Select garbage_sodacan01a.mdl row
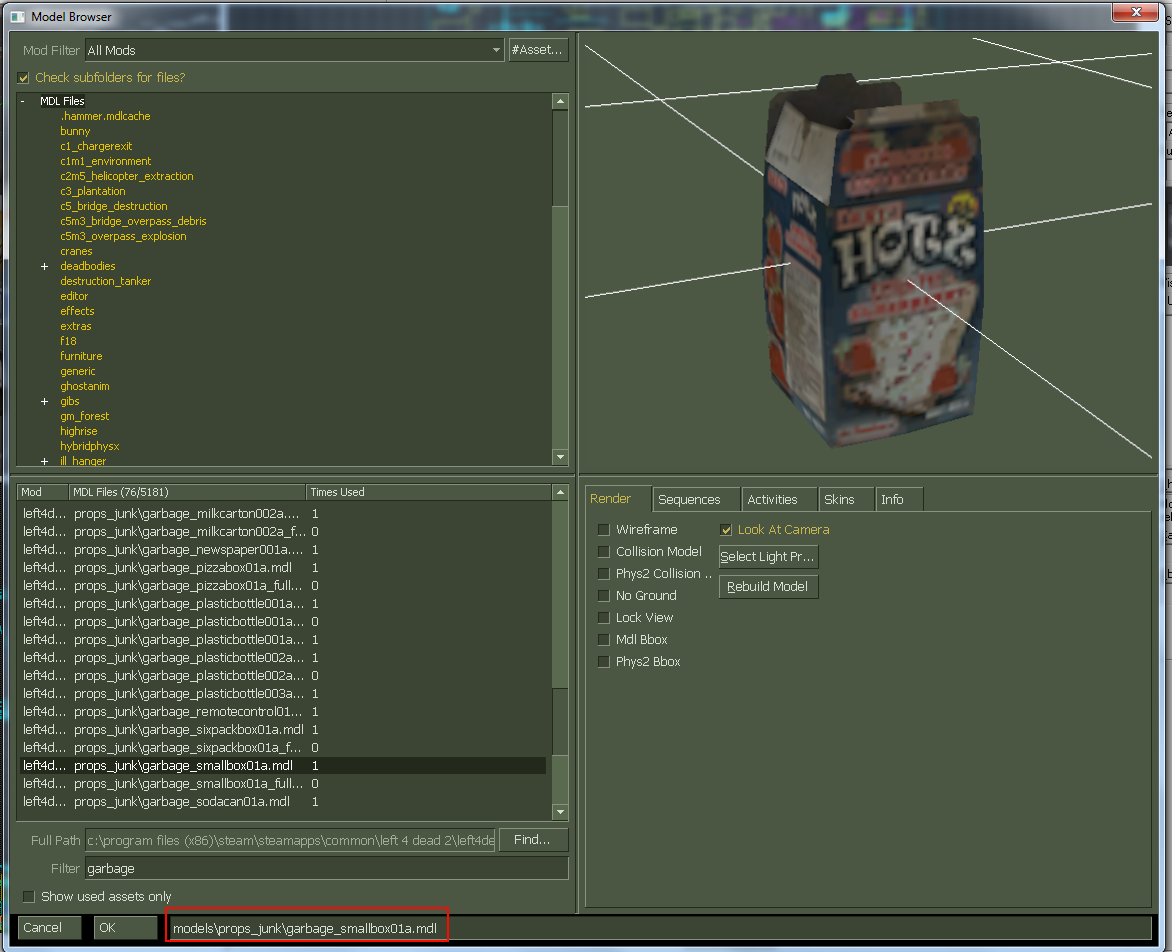 (283, 802)
